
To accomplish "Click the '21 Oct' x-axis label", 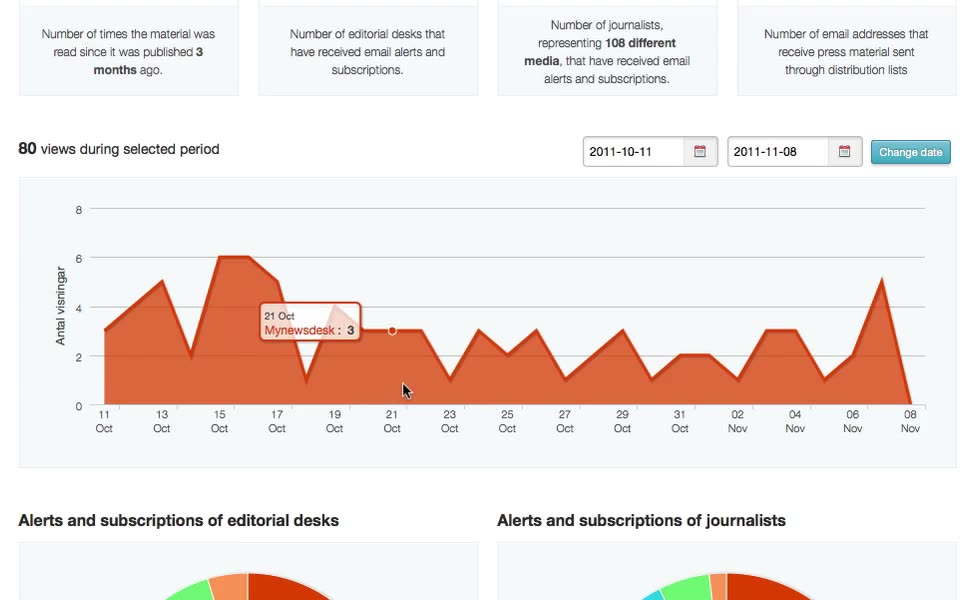I will coord(392,421).
